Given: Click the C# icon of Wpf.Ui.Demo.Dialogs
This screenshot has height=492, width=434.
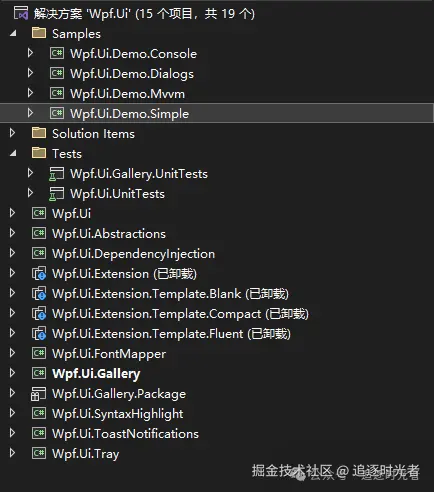Looking at the screenshot, I should [x=57, y=73].
